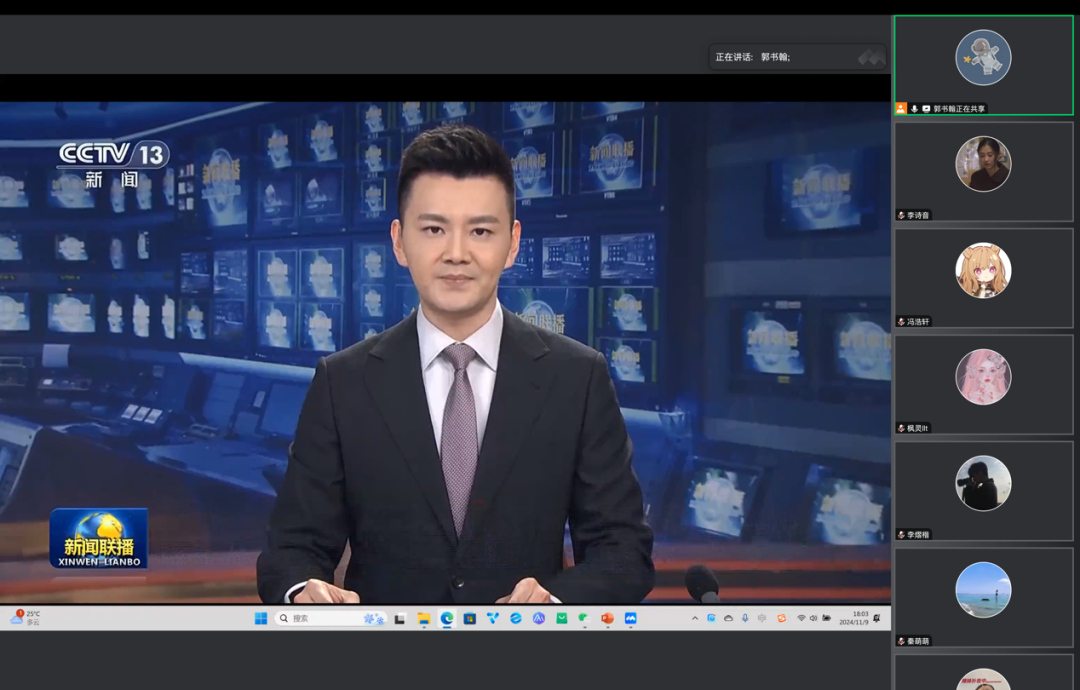Click the microphone icon on 郭书翰's tile

pos(914,109)
